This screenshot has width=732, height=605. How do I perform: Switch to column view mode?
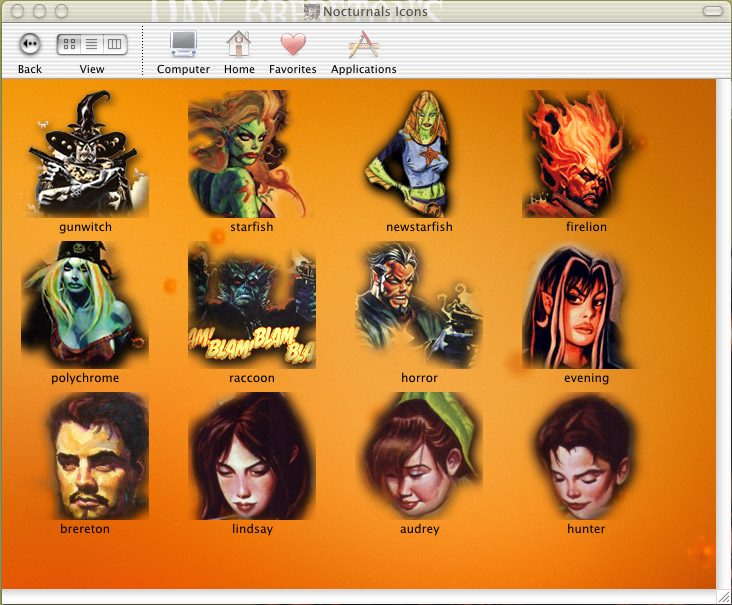(x=115, y=44)
